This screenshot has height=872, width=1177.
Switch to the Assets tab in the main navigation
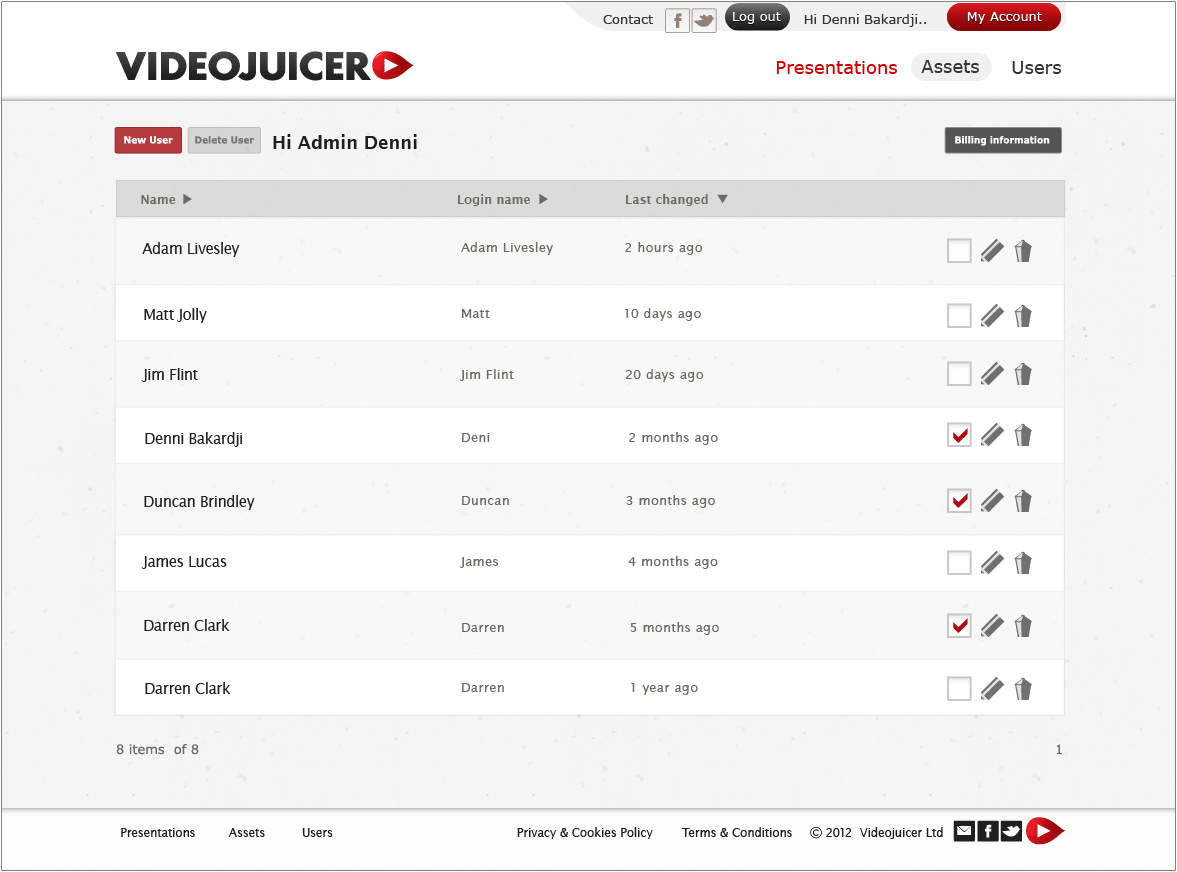point(950,67)
